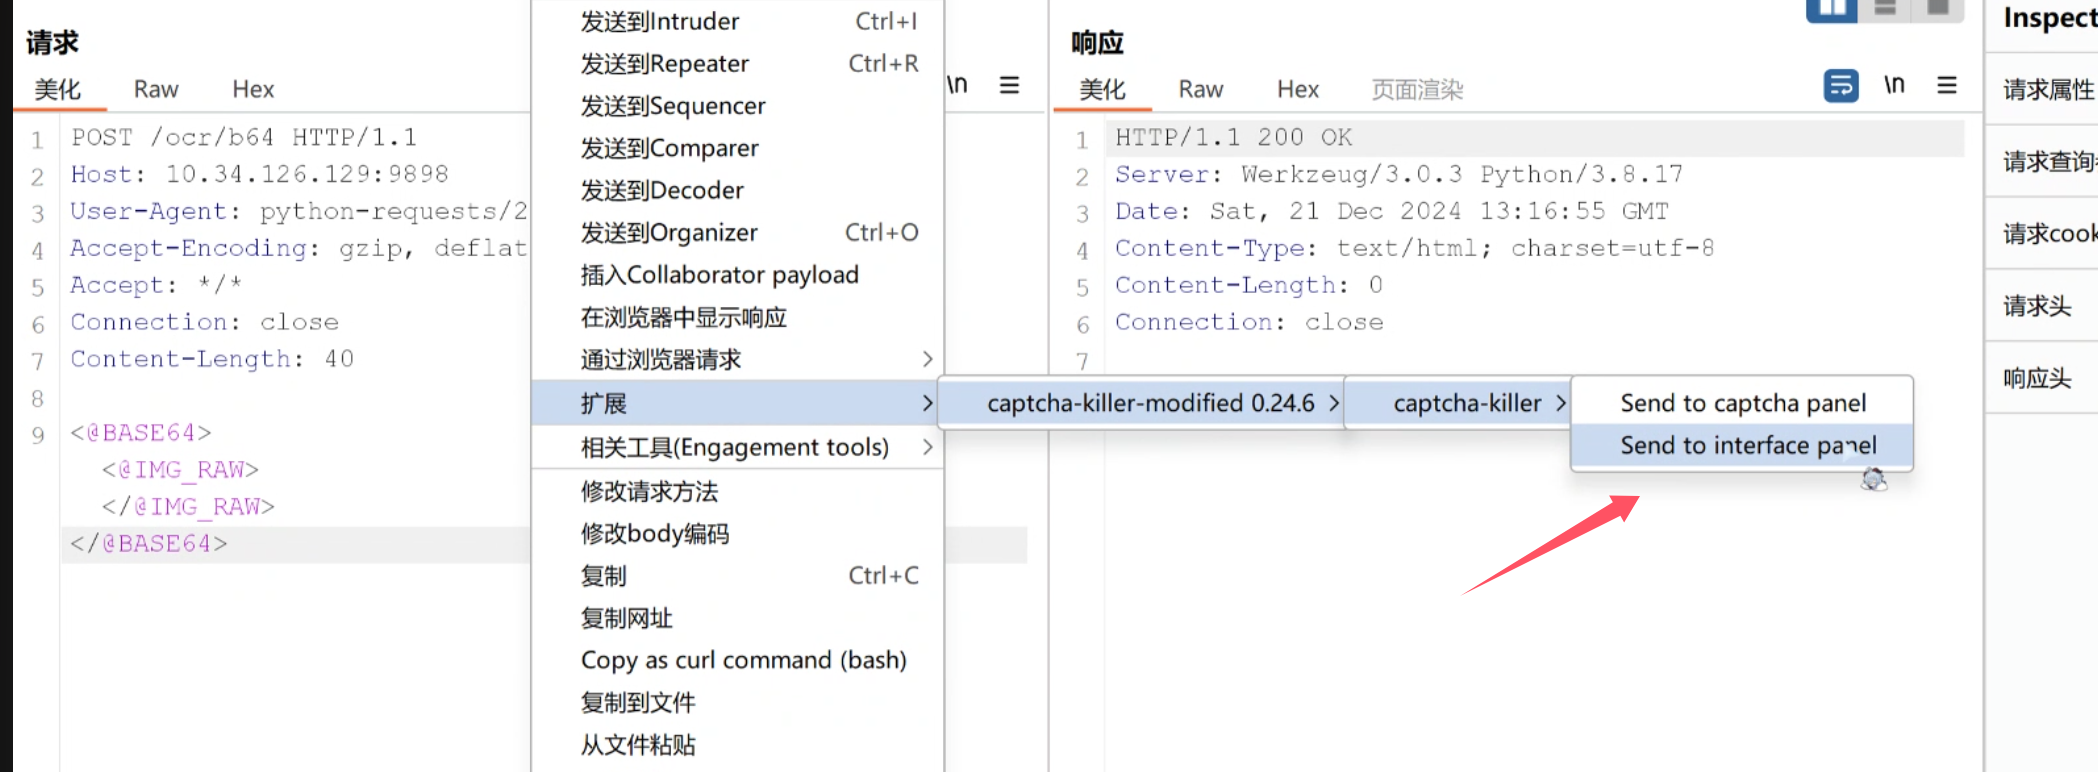Click the '<@BASE64>' opening tag

pyautogui.click(x=141, y=433)
